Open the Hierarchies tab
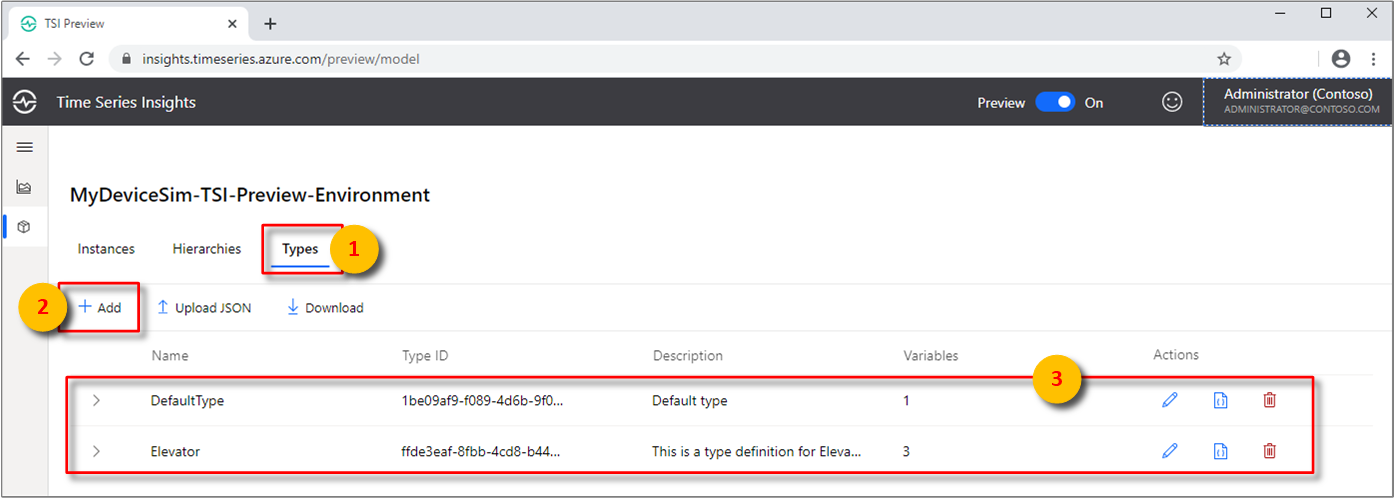Image resolution: width=1395 pixels, height=498 pixels. pos(206,249)
